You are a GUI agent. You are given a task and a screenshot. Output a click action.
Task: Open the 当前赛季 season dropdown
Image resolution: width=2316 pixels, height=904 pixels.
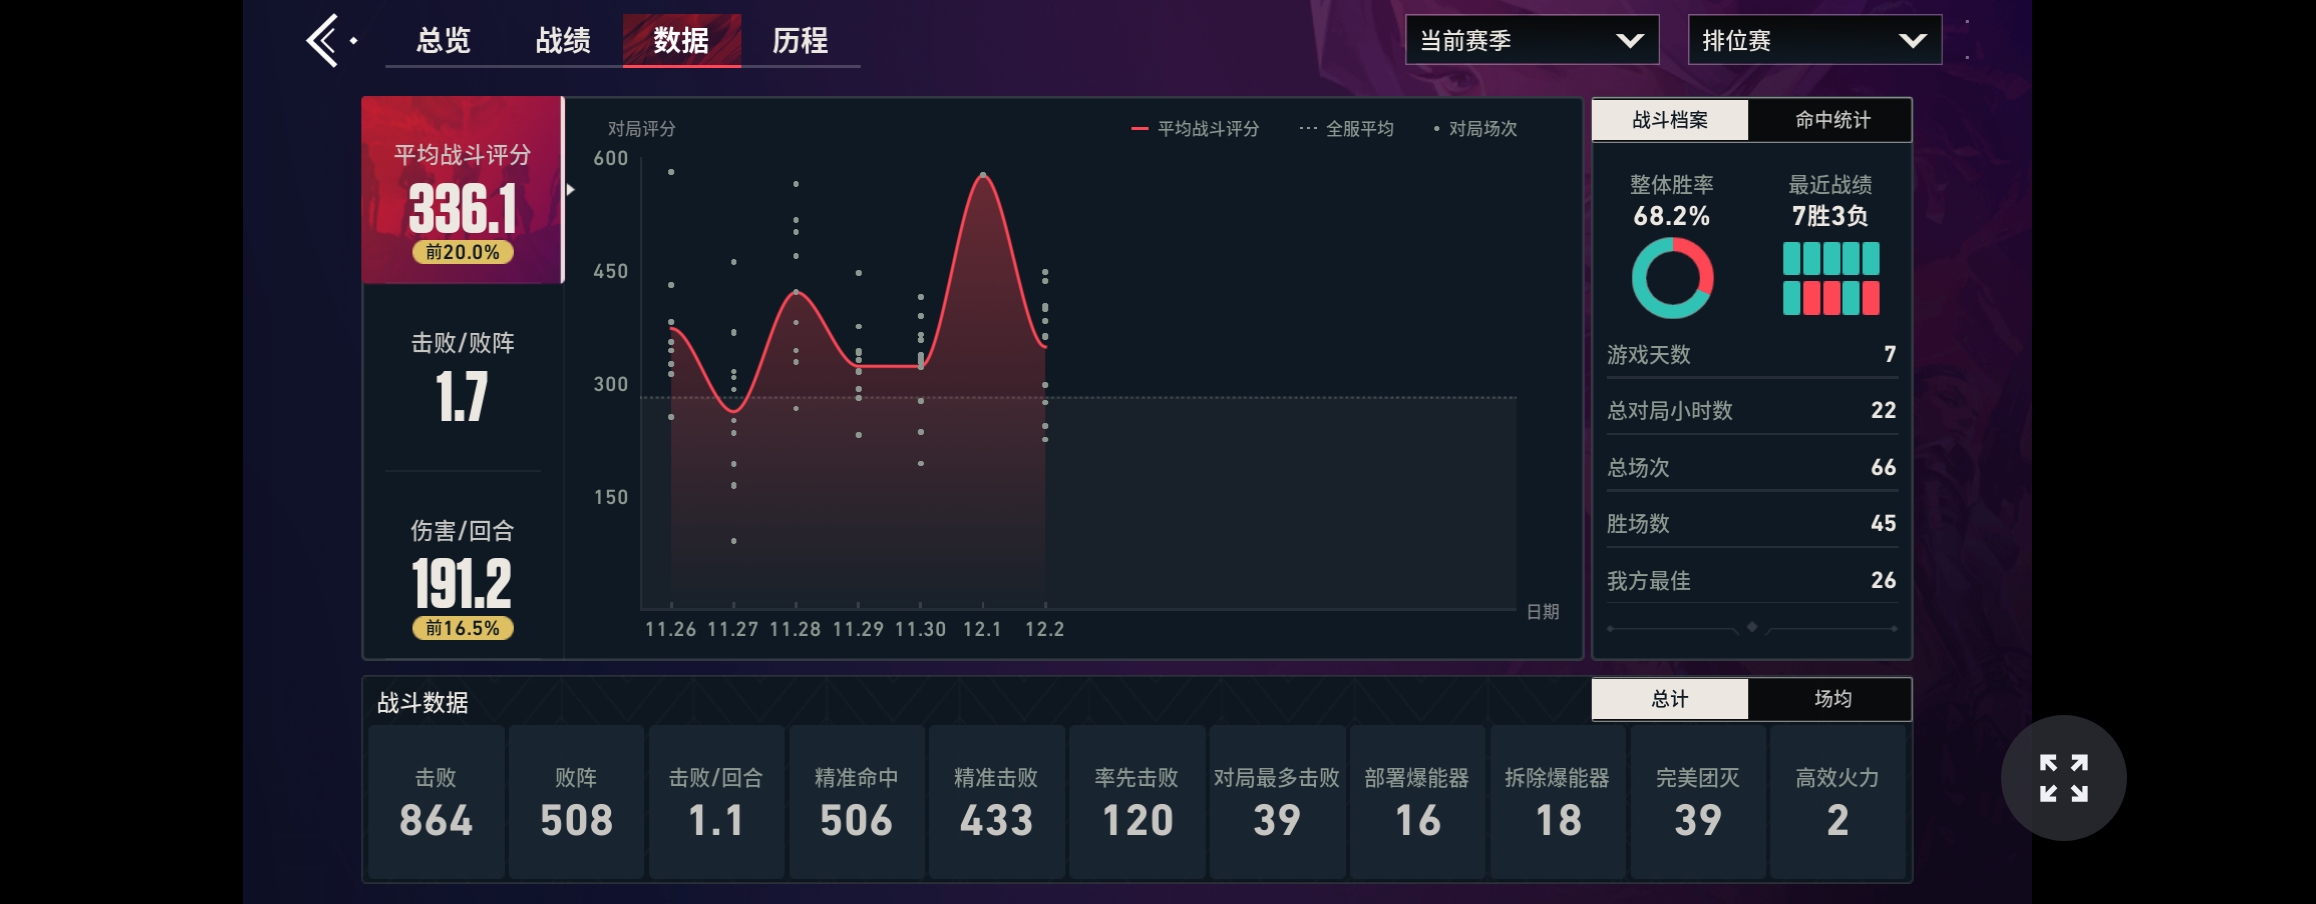(1531, 41)
